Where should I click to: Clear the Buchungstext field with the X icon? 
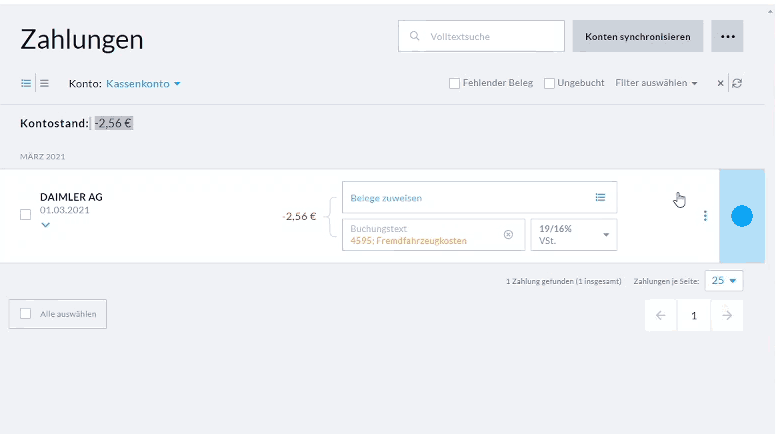coord(508,234)
